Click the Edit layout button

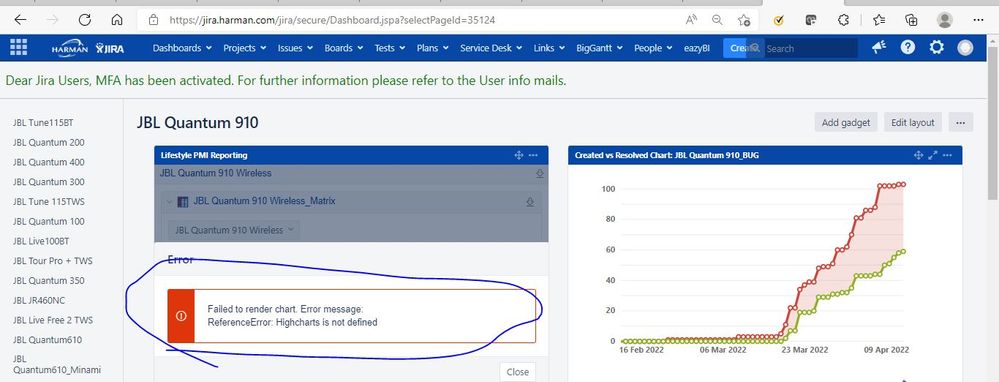pos(912,123)
